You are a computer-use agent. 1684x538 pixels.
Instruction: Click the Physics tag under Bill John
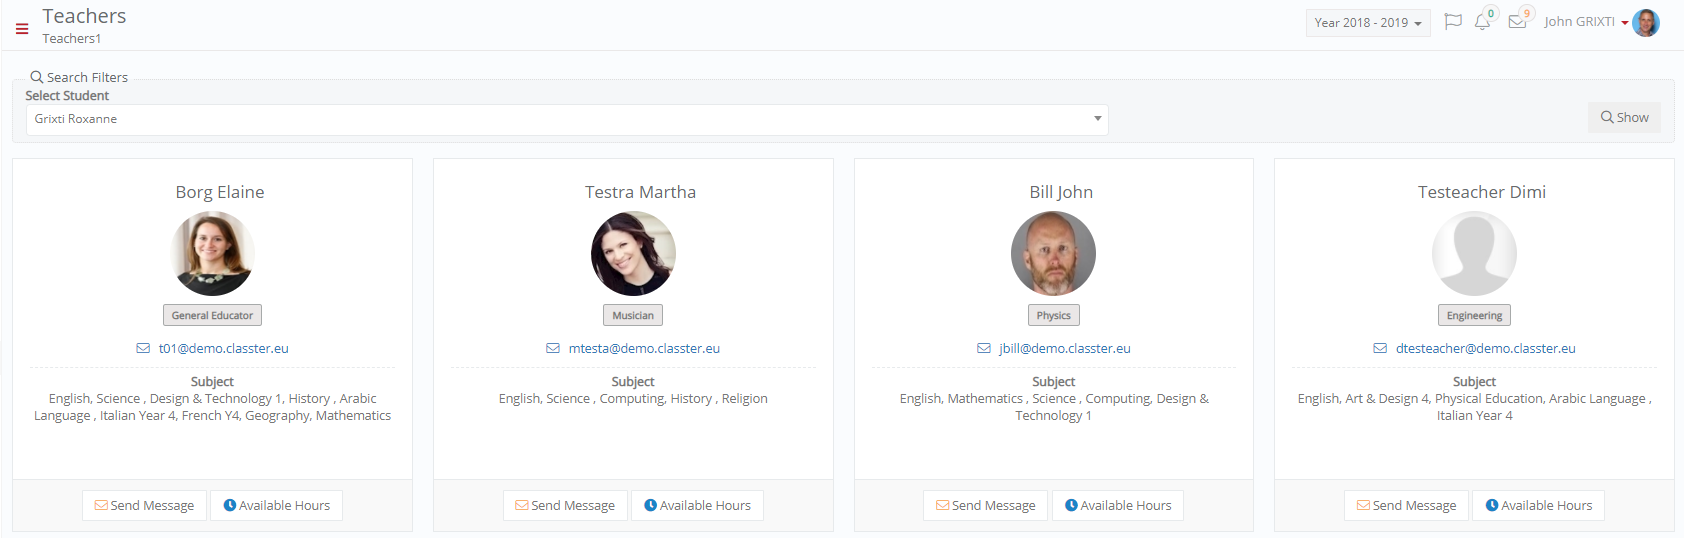(x=1054, y=315)
